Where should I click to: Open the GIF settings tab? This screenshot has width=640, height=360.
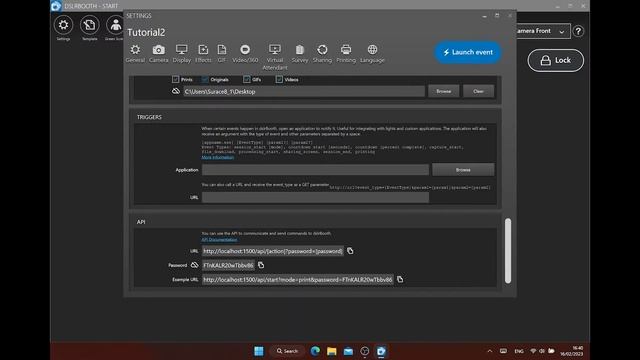pos(222,53)
